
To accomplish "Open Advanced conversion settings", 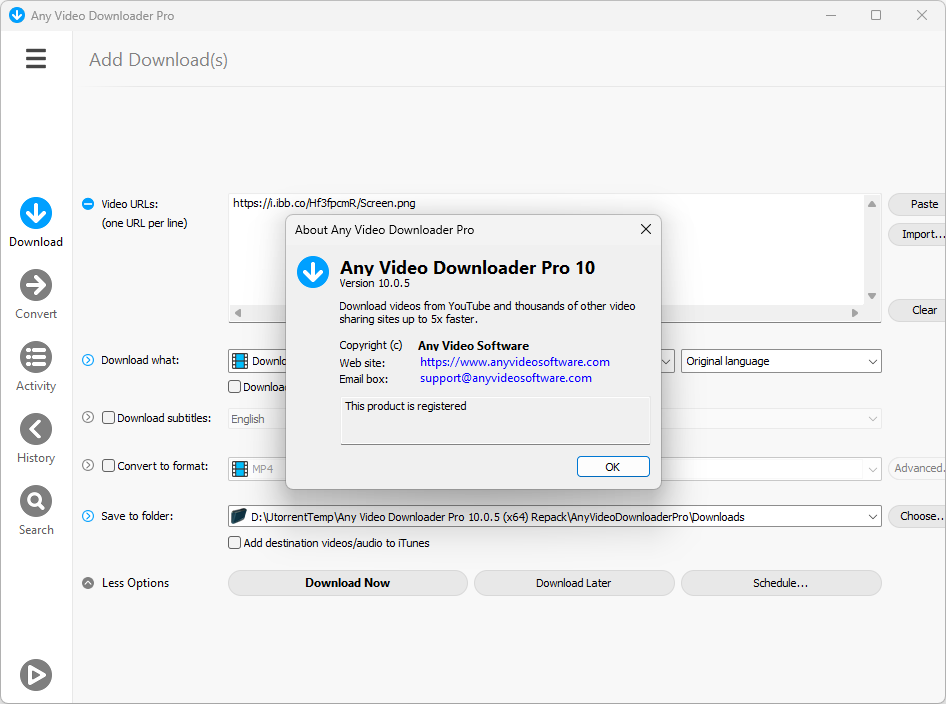I will coord(918,468).
